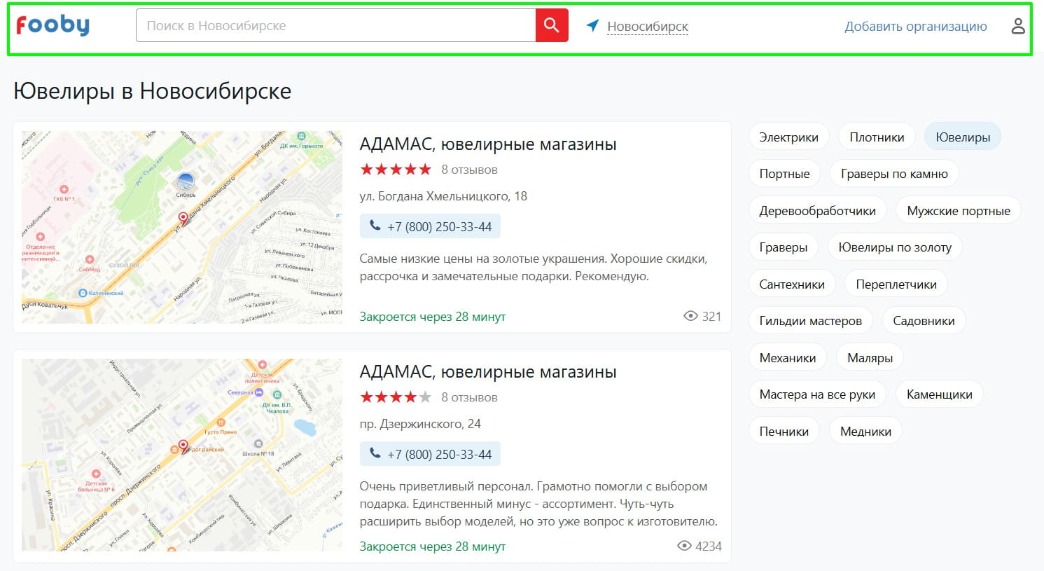1044x571 pixels.
Task: Select the Маляры category tag
Action: pos(870,358)
